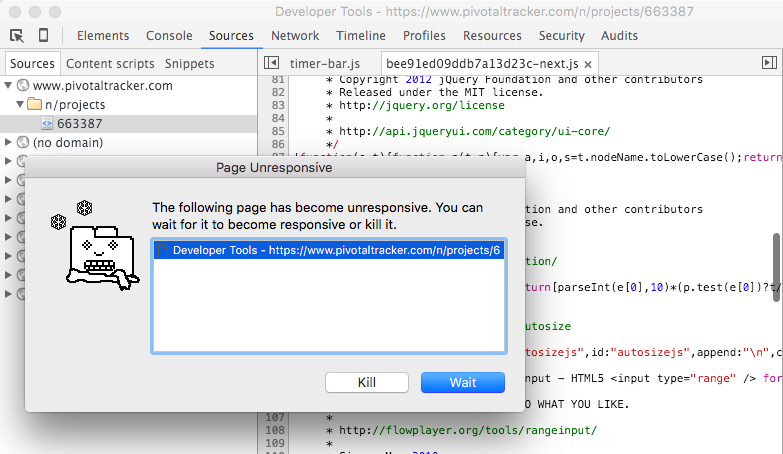Select the document icon beside 663387
Image resolution: width=783 pixels, height=454 pixels.
click(x=47, y=123)
